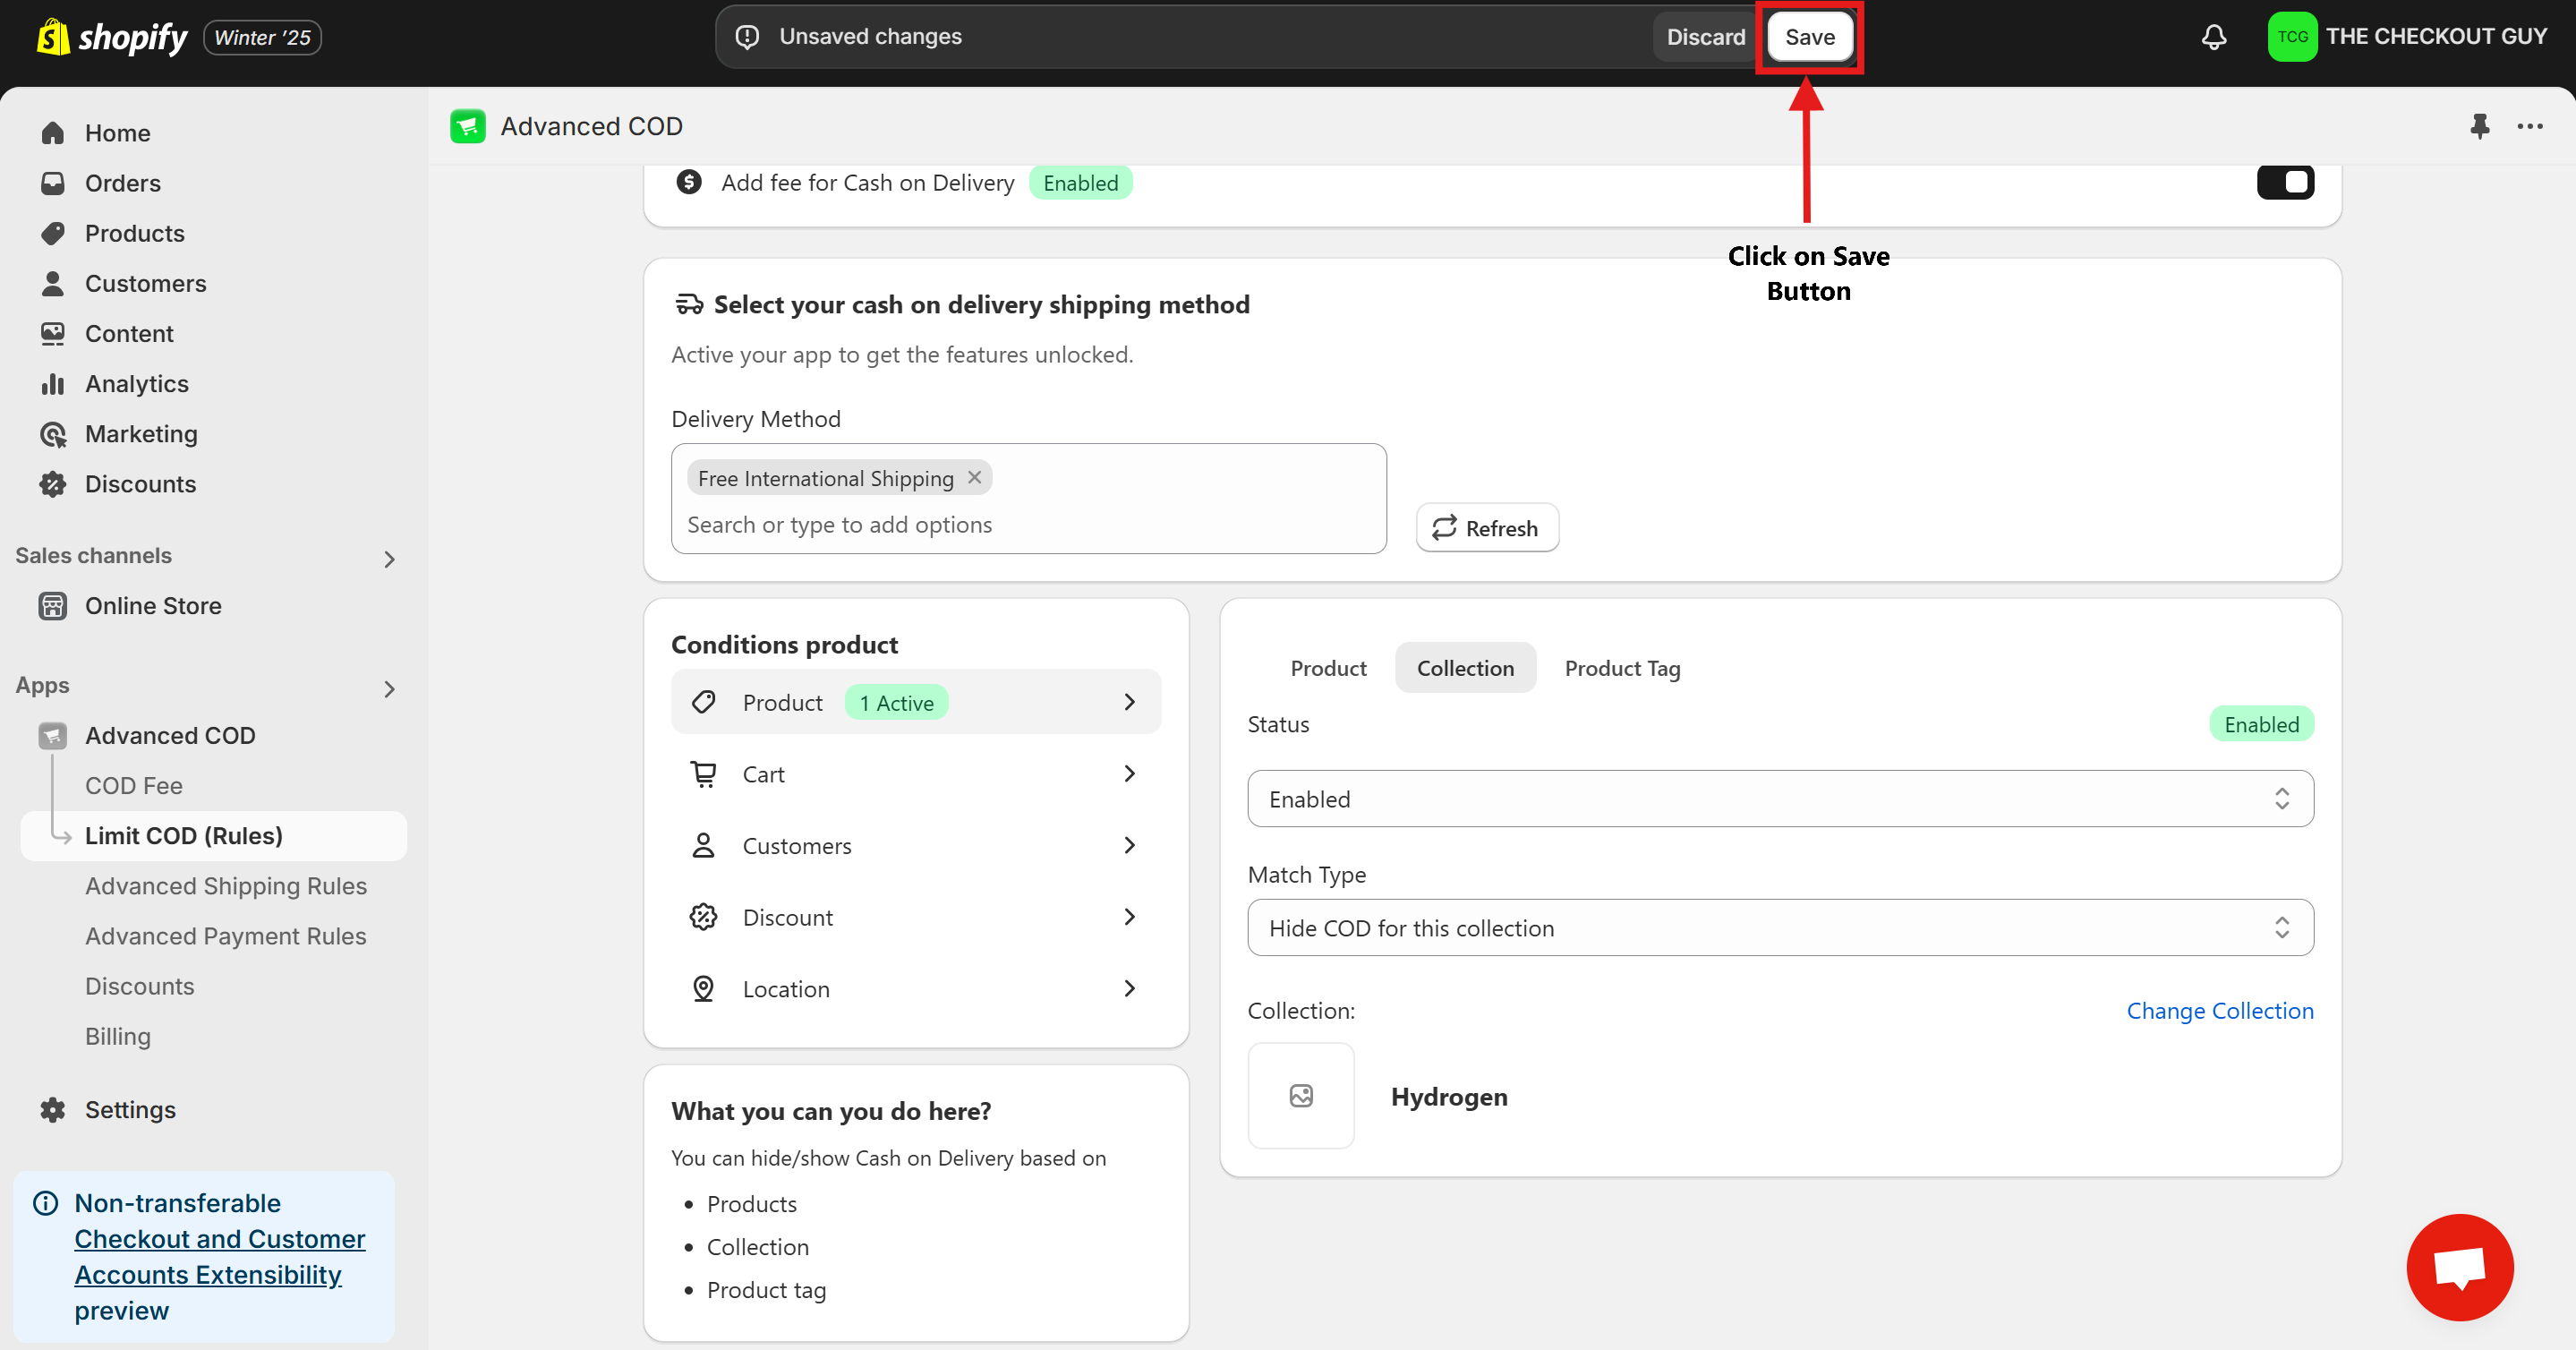
Task: Click the Hydrogen collection name
Action: click(x=1449, y=1097)
